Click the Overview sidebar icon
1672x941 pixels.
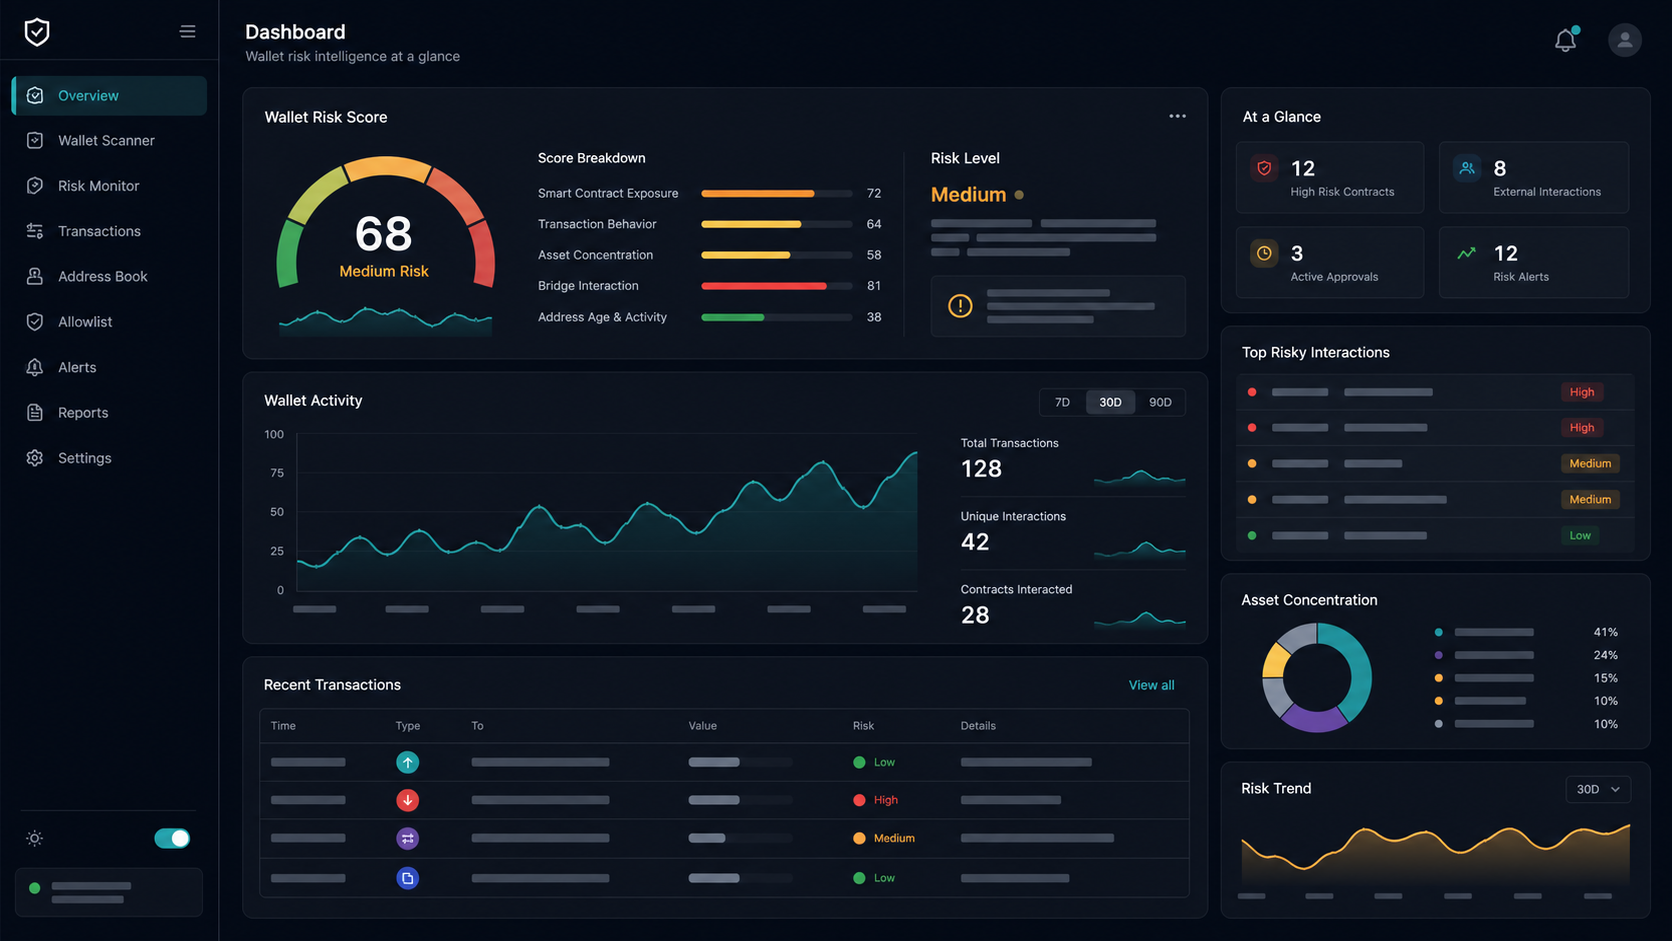(35, 96)
